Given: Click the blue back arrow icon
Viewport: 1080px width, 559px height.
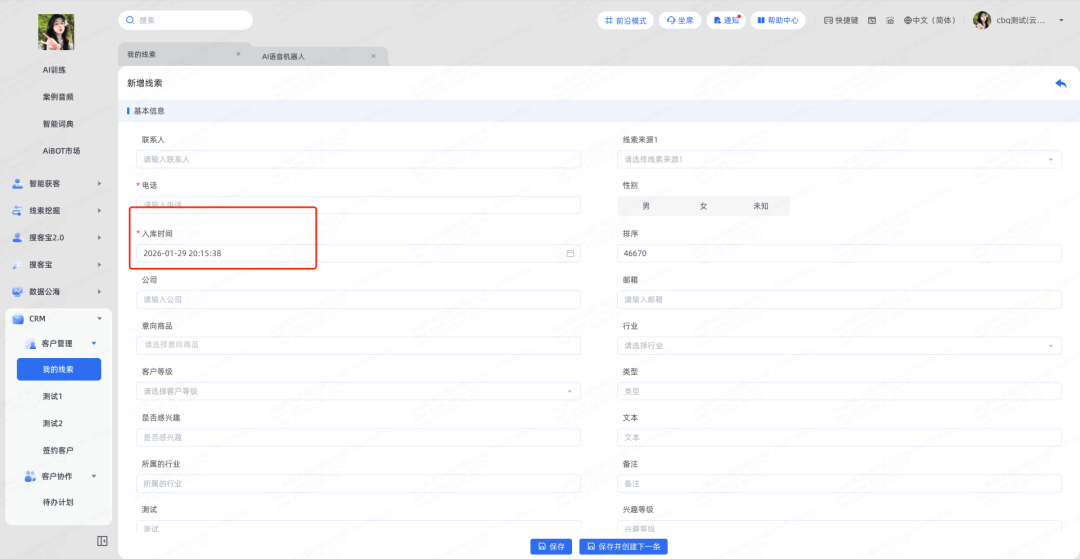Looking at the screenshot, I should coord(1060,83).
